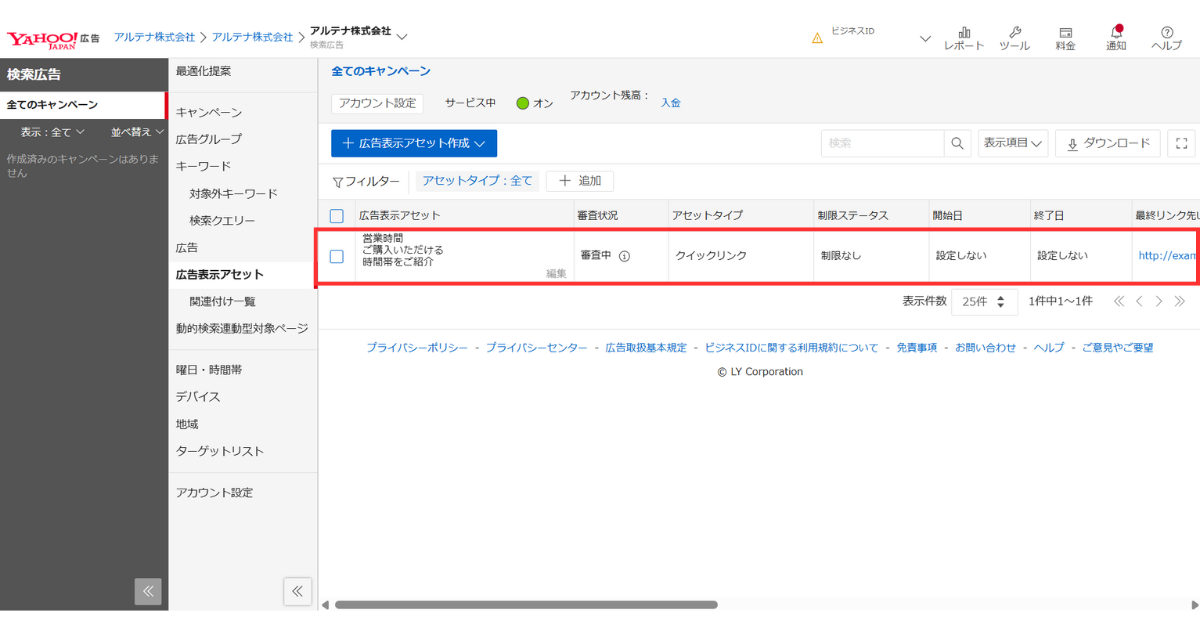Click the アカウント設定 button below the title

(x=377, y=103)
